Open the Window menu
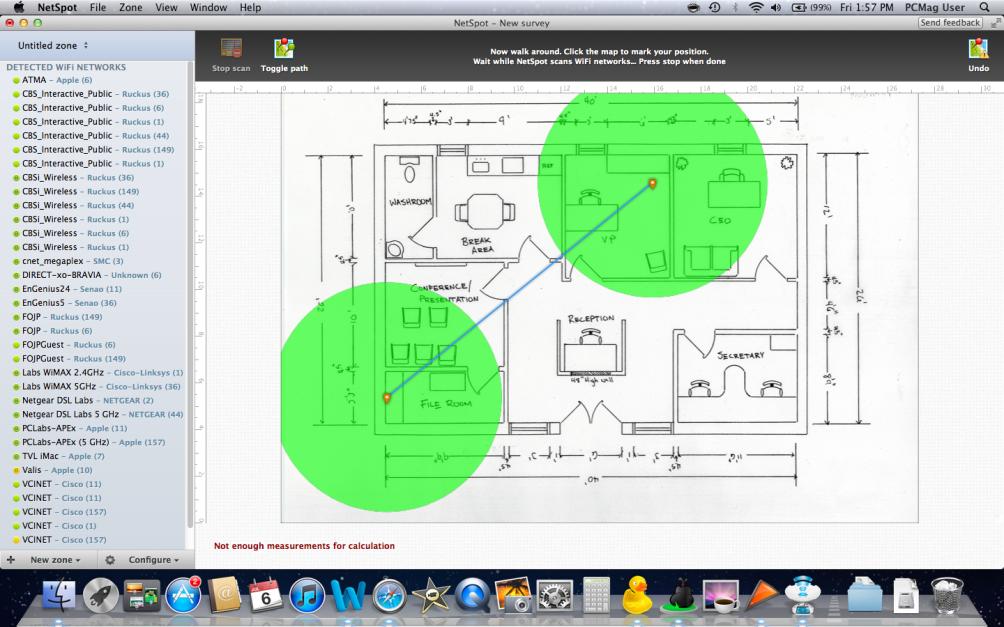1004x627 pixels. click(x=209, y=8)
